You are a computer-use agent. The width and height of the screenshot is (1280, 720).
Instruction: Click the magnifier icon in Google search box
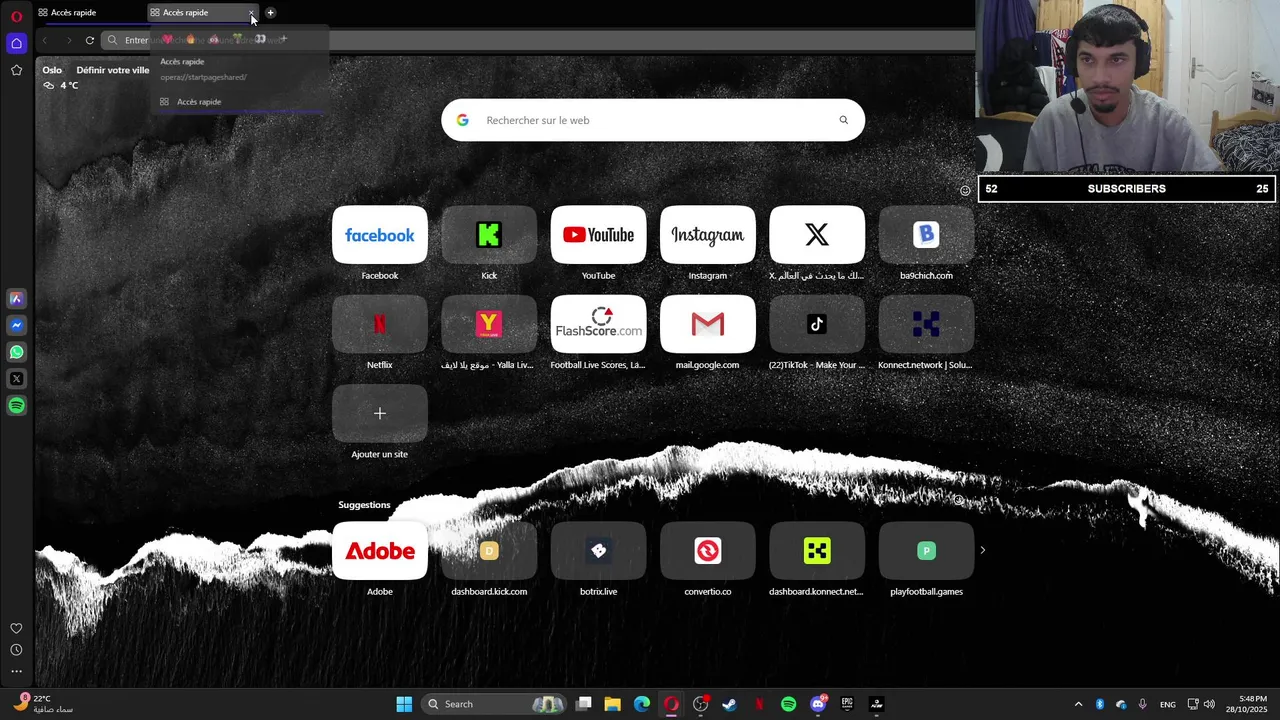[x=843, y=120]
